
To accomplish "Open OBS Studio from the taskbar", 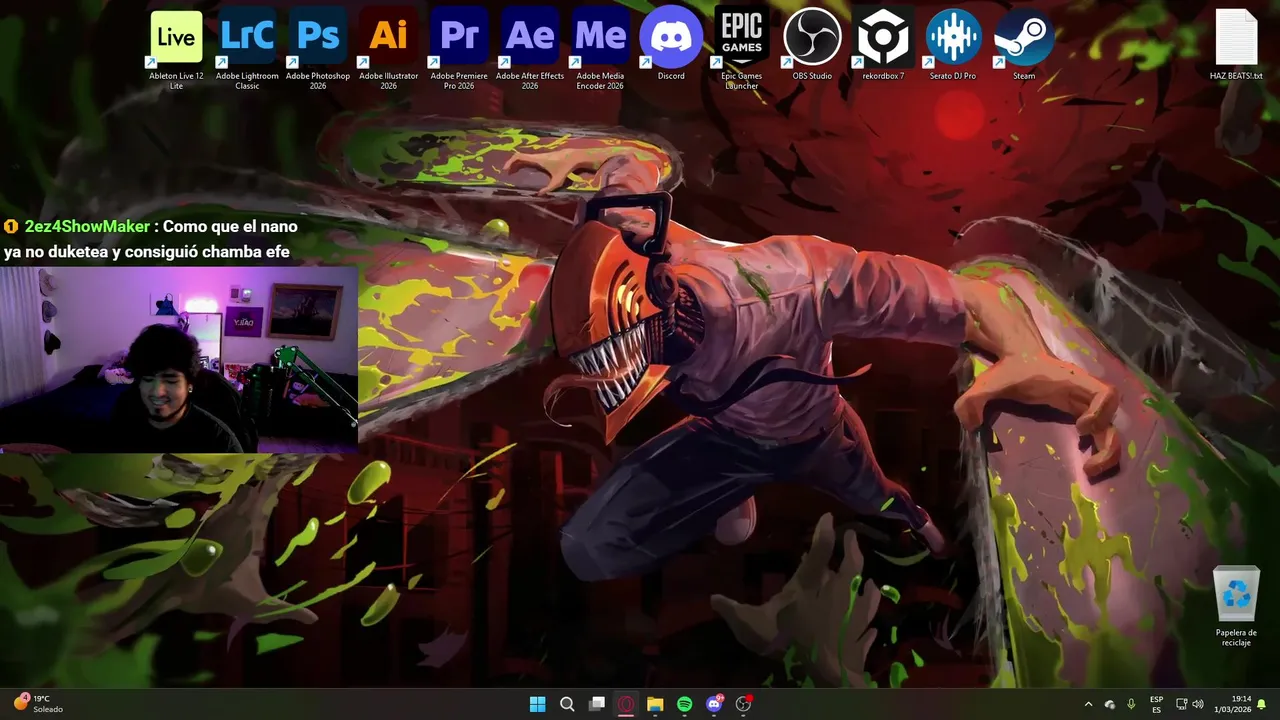I will click(743, 704).
